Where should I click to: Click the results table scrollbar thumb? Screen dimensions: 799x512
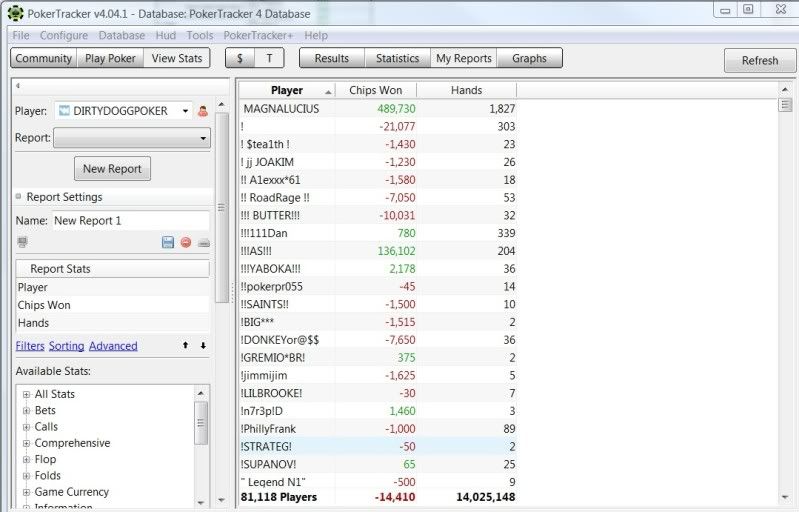point(785,105)
